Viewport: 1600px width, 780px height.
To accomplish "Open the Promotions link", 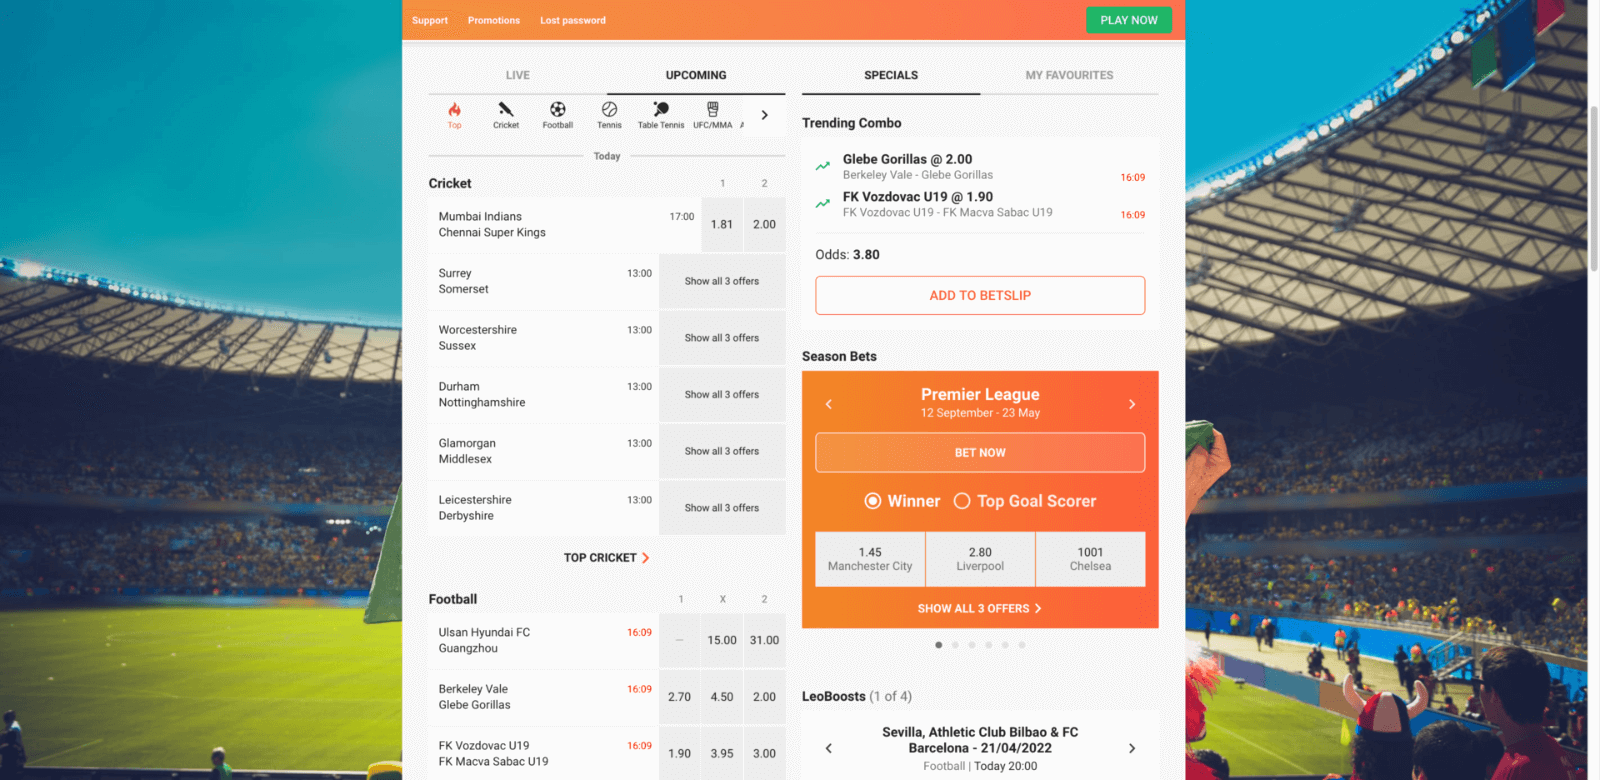I will (x=494, y=20).
